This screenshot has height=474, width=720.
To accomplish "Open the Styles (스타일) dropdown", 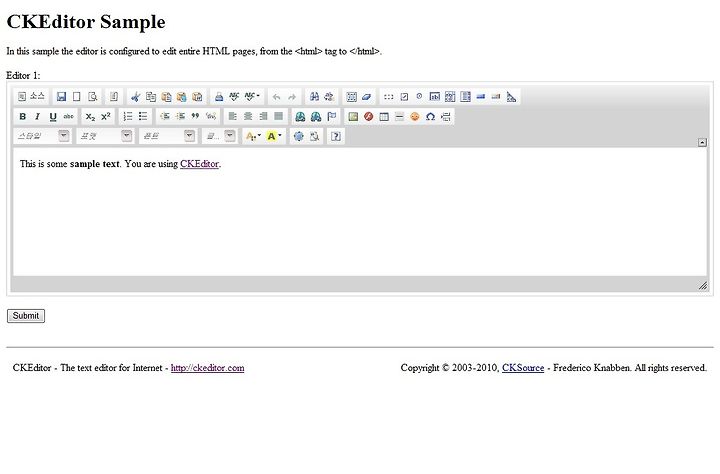I will point(43,136).
